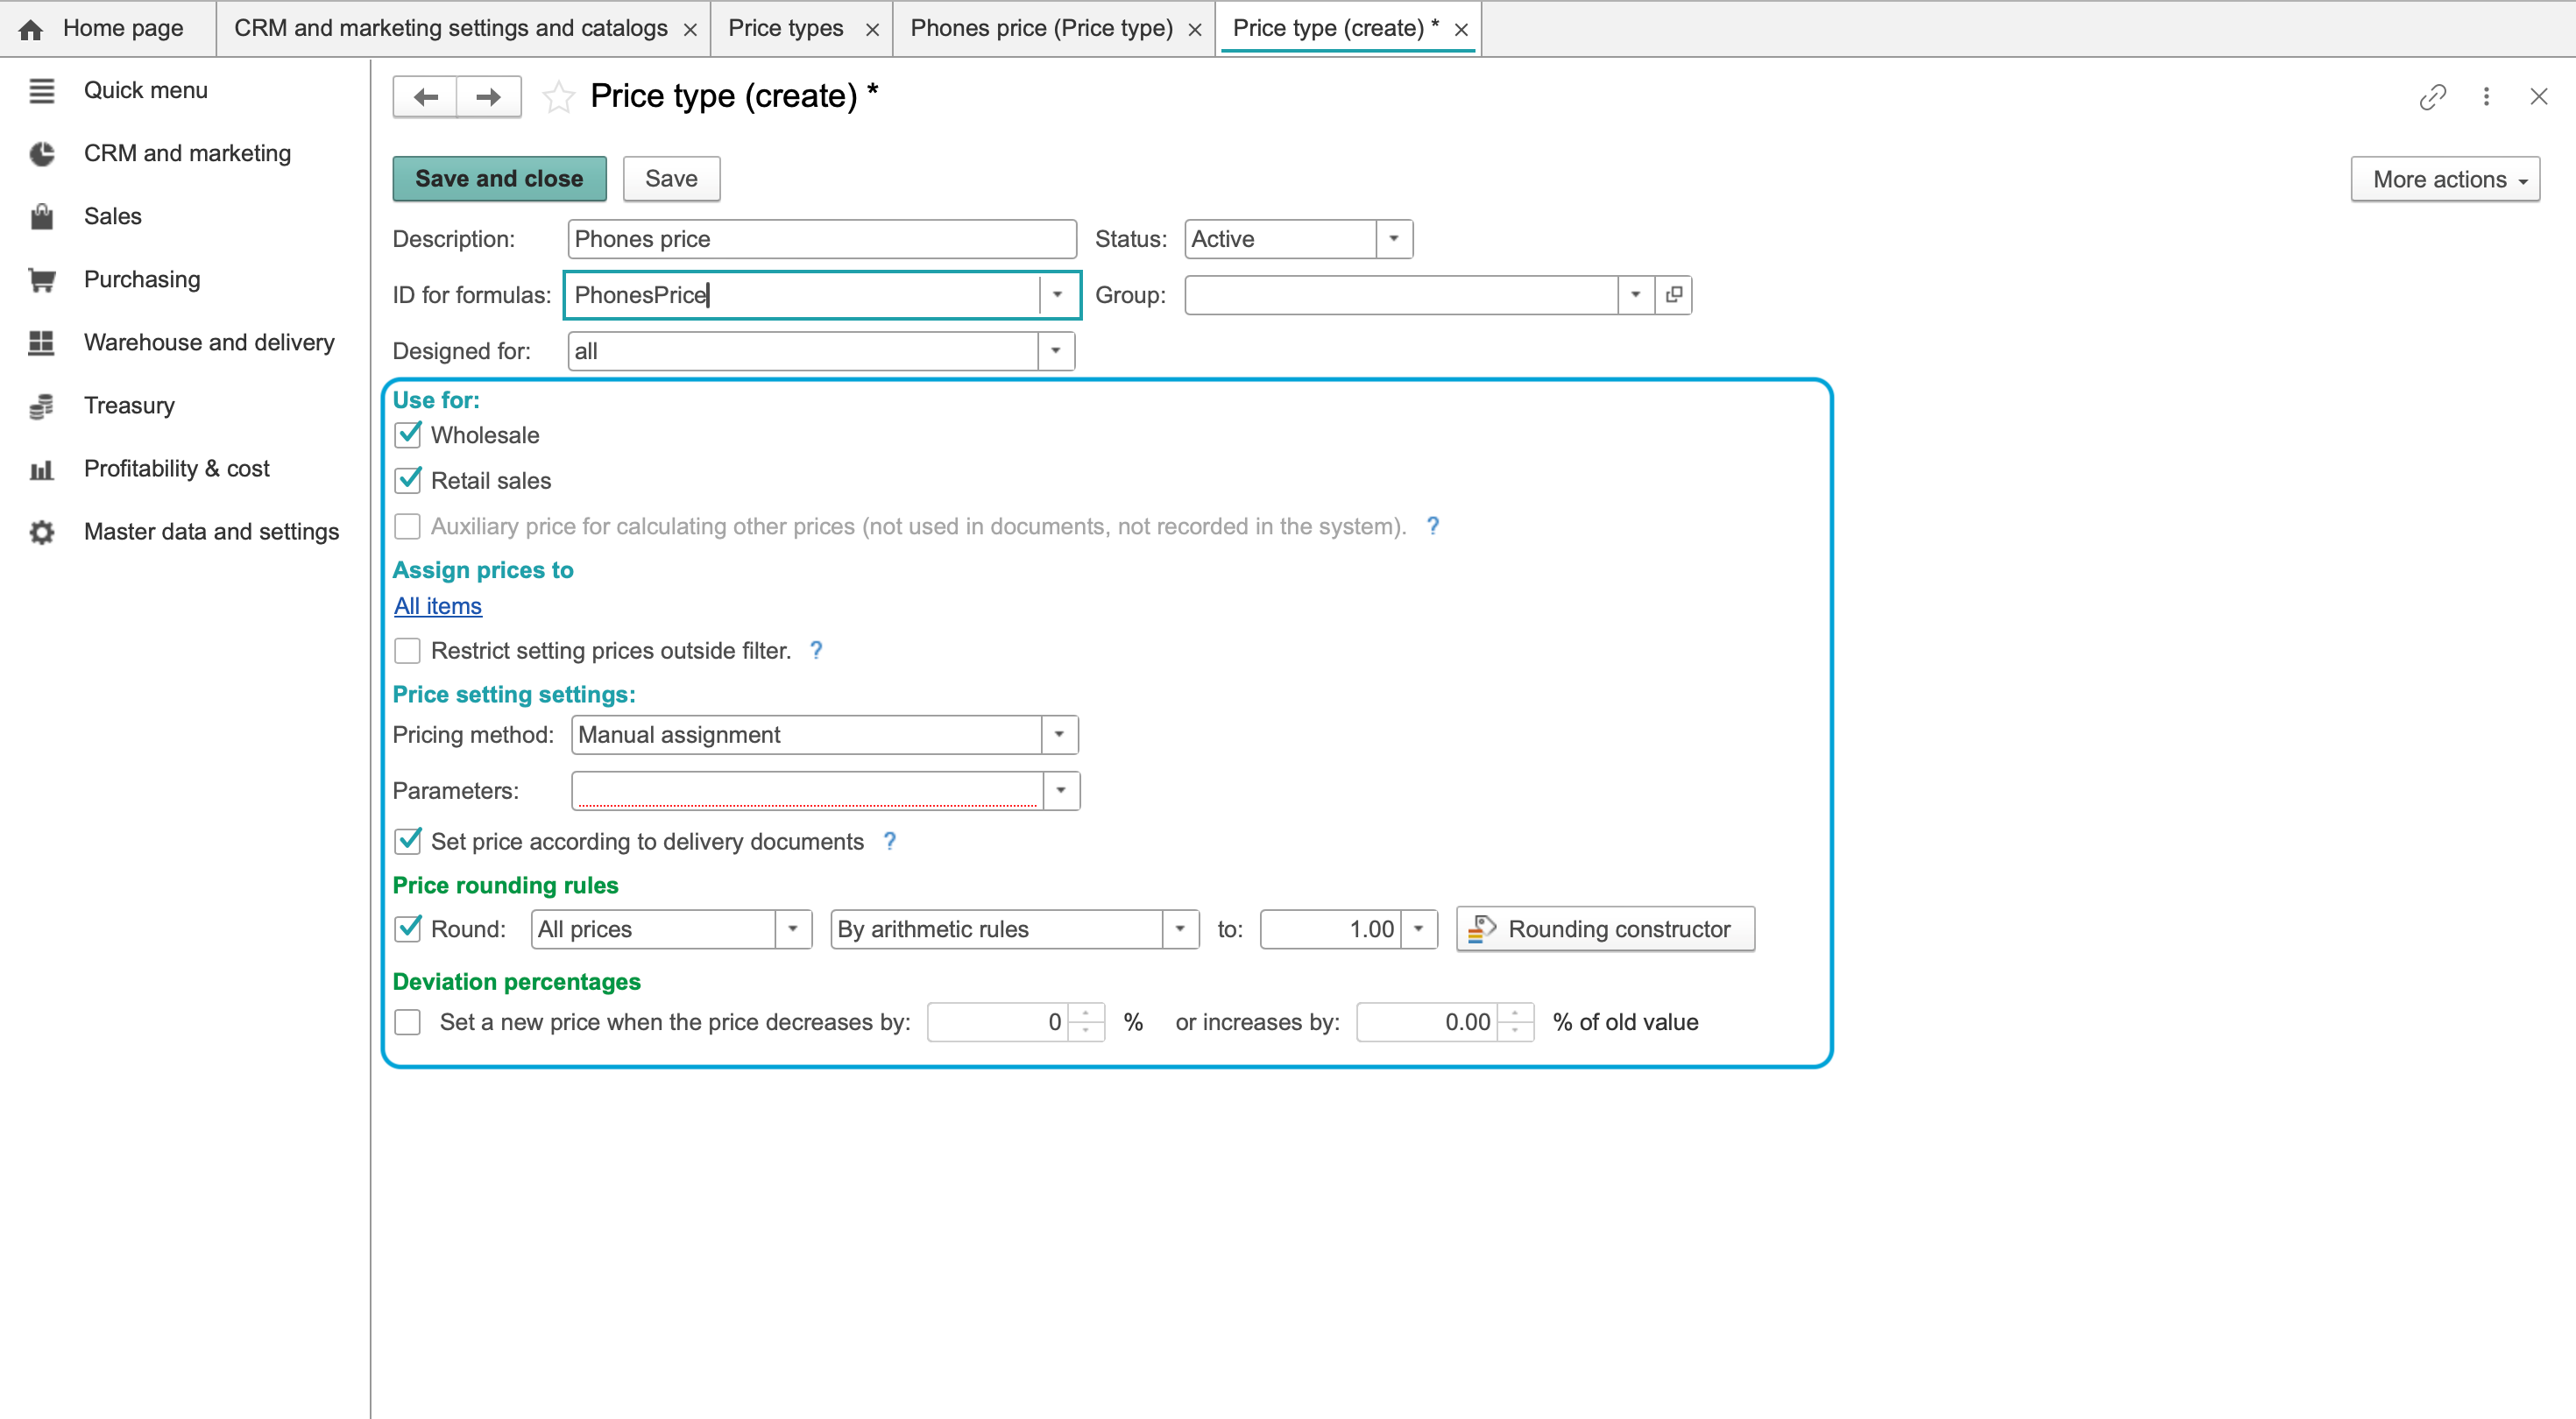Click the forward navigation arrow
Image resolution: width=2576 pixels, height=1419 pixels.
point(488,97)
